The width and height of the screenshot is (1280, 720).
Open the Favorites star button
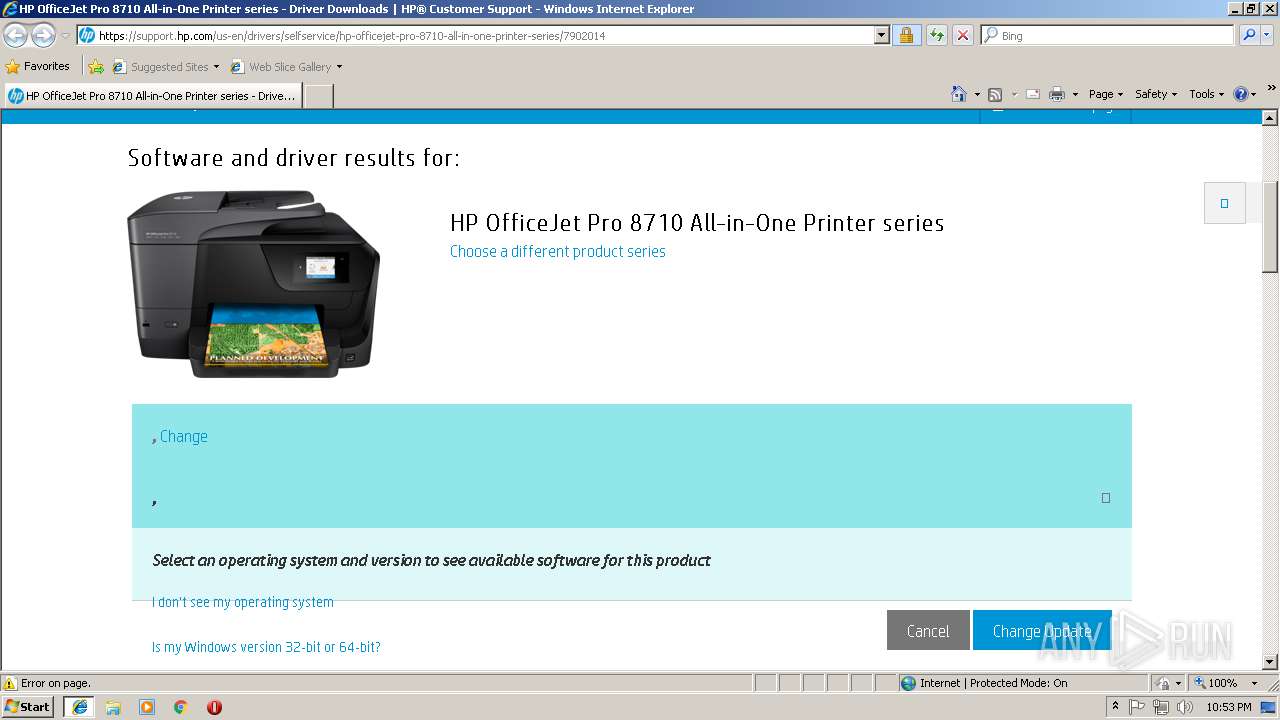click(x=38, y=66)
